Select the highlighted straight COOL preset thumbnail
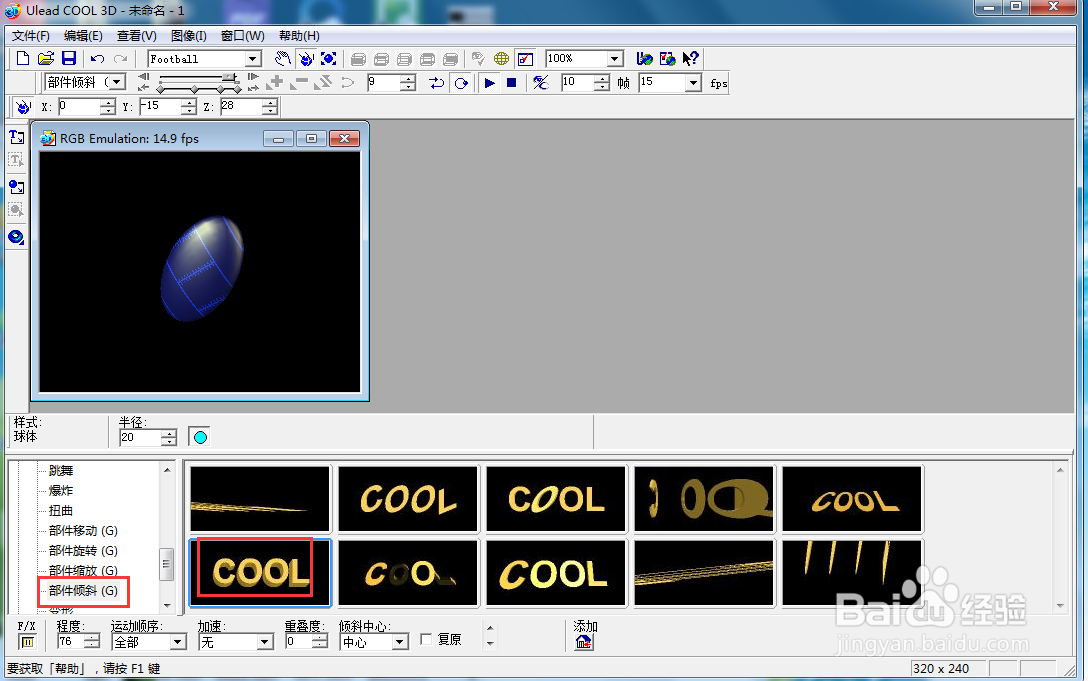This screenshot has width=1088, height=681. tap(260, 573)
